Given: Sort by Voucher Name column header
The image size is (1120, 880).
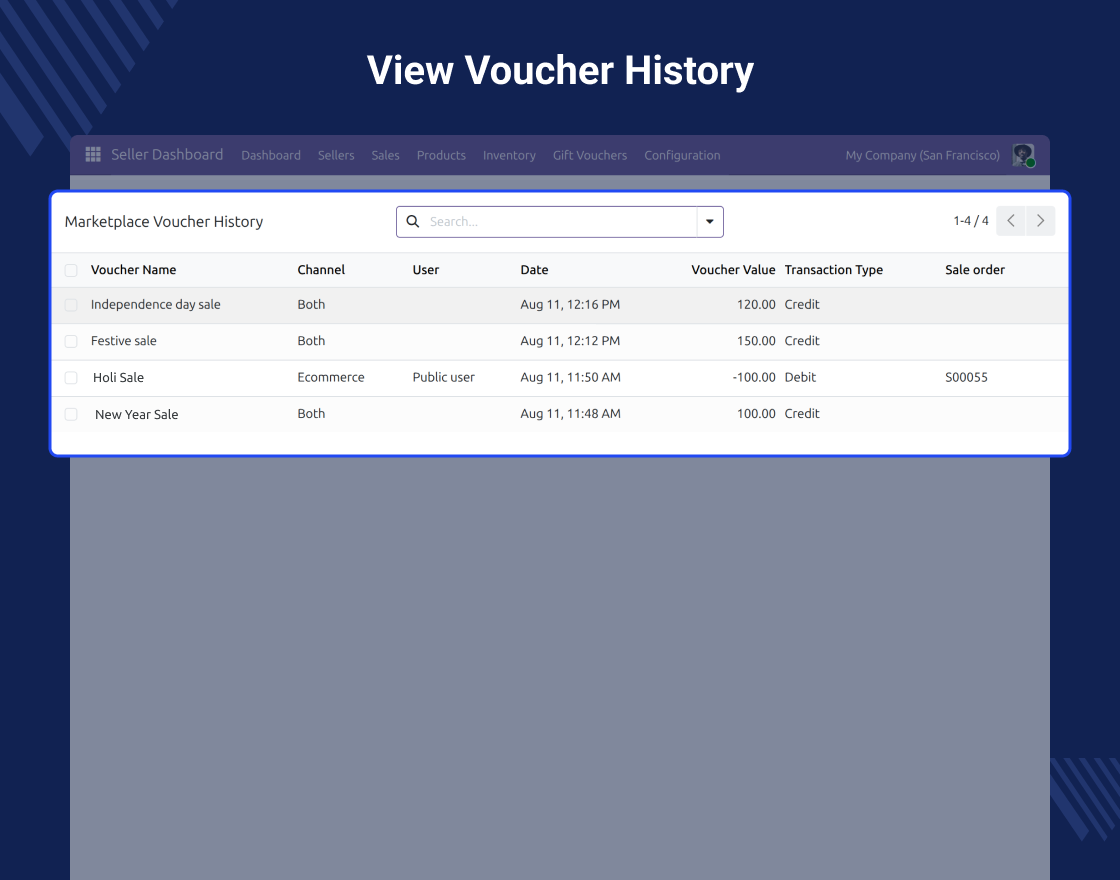Looking at the screenshot, I should coord(134,269).
